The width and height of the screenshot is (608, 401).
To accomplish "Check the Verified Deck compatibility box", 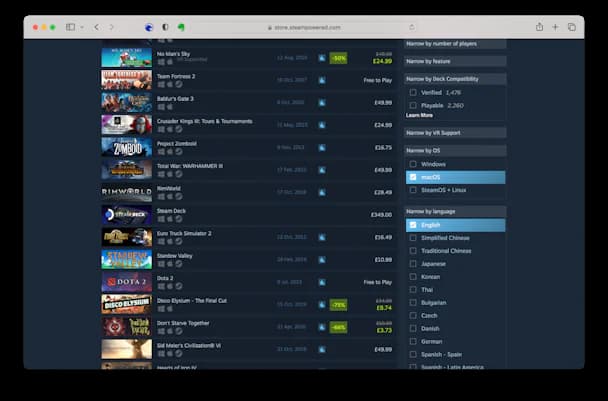I will 413,92.
